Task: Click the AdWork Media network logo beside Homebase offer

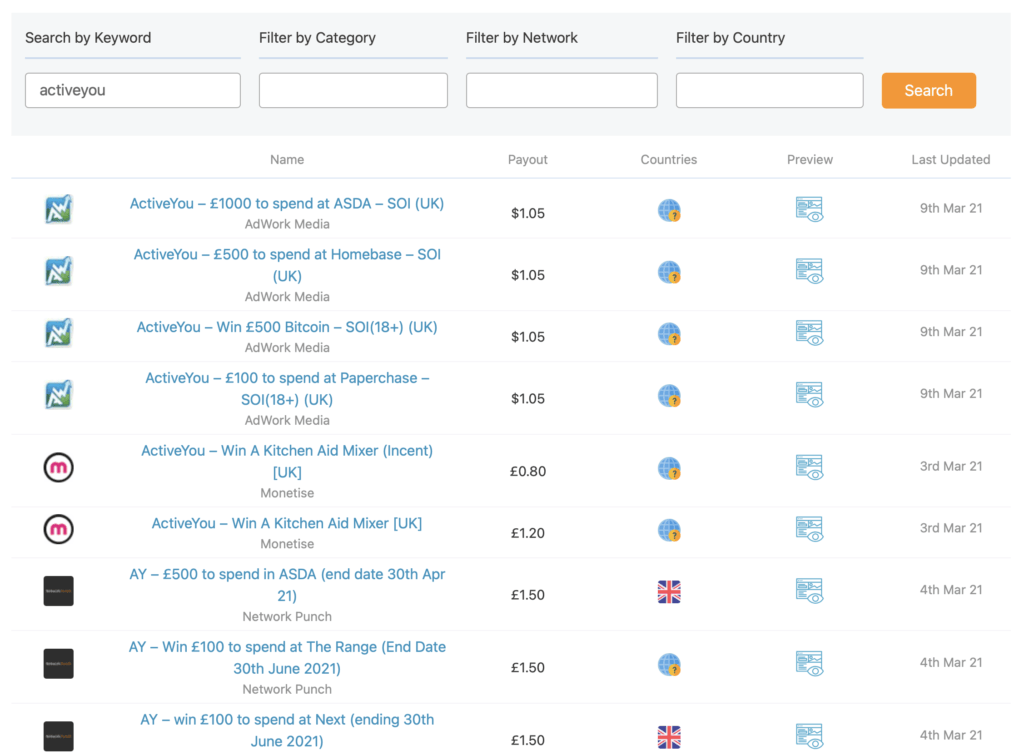Action: click(x=58, y=270)
